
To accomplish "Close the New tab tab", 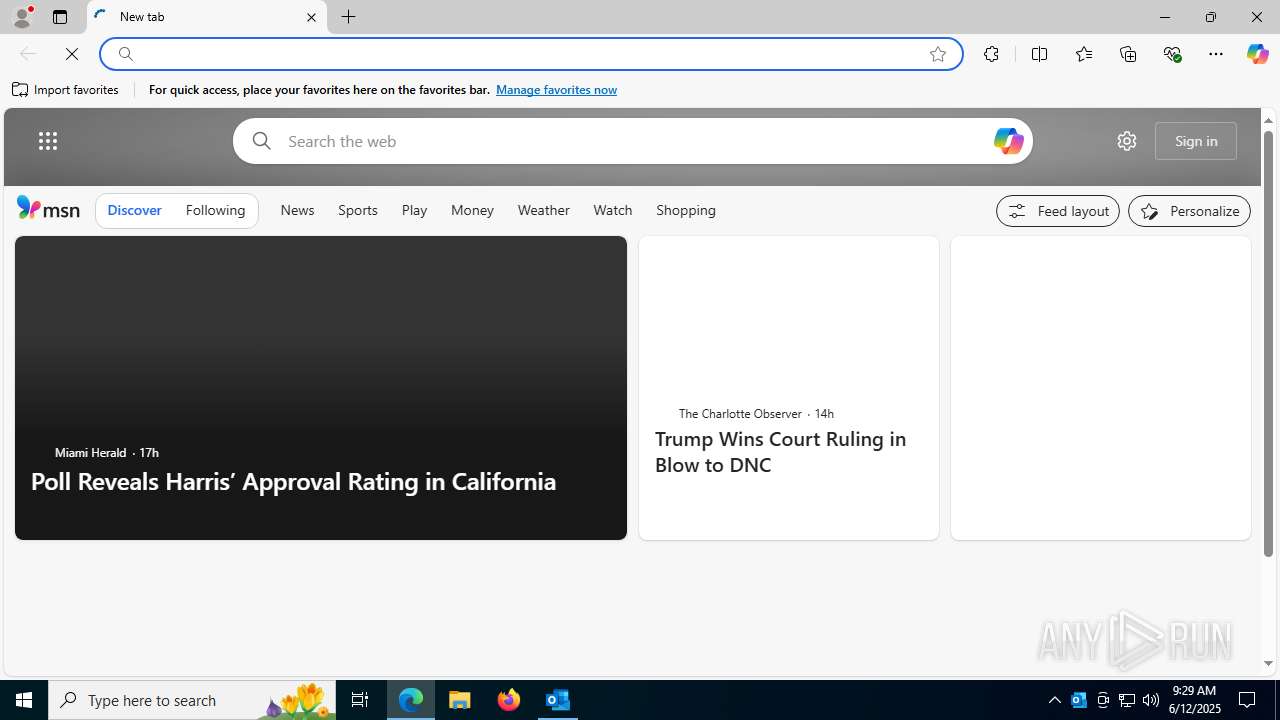I will pyautogui.click(x=311, y=17).
